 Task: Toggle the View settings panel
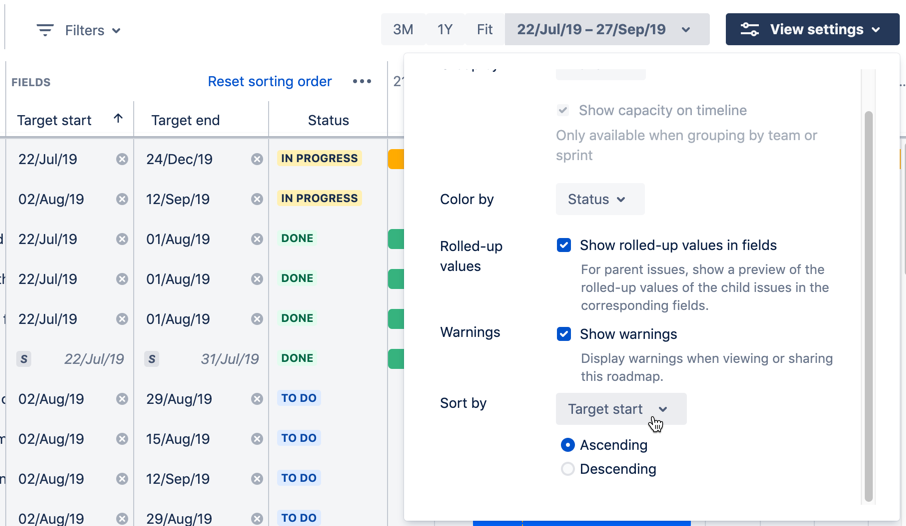(812, 29)
